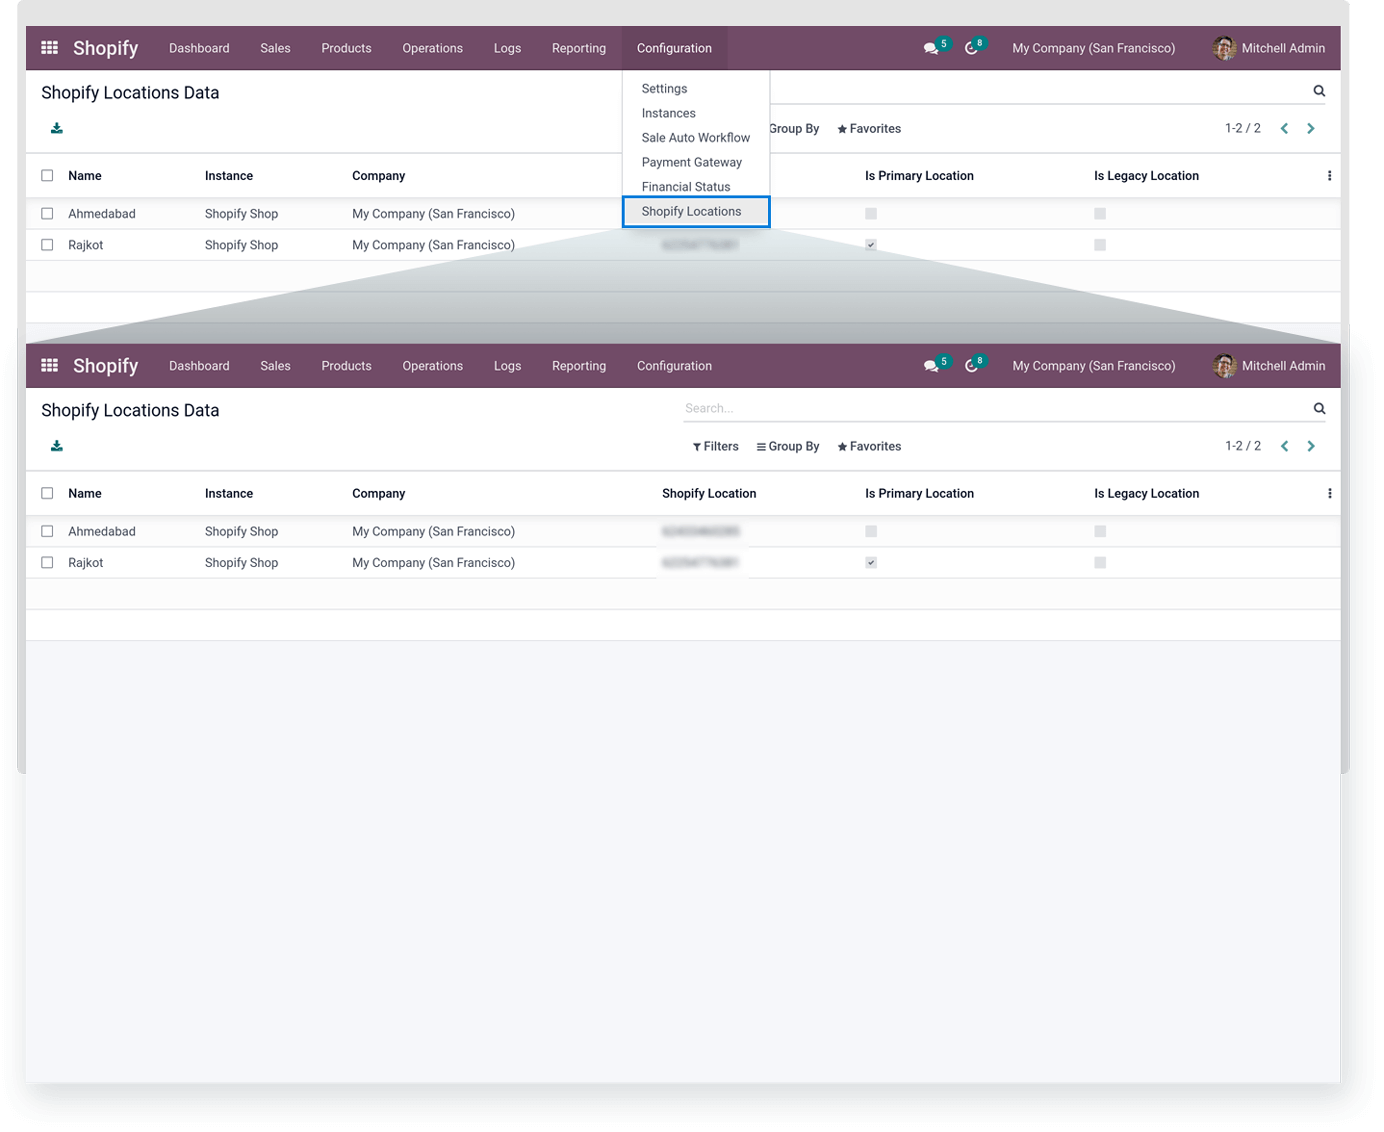The height and width of the screenshot is (1132, 1384).
Task: Toggle Ahmedabad Is Primary Location, lower screenshot
Action: 871,531
